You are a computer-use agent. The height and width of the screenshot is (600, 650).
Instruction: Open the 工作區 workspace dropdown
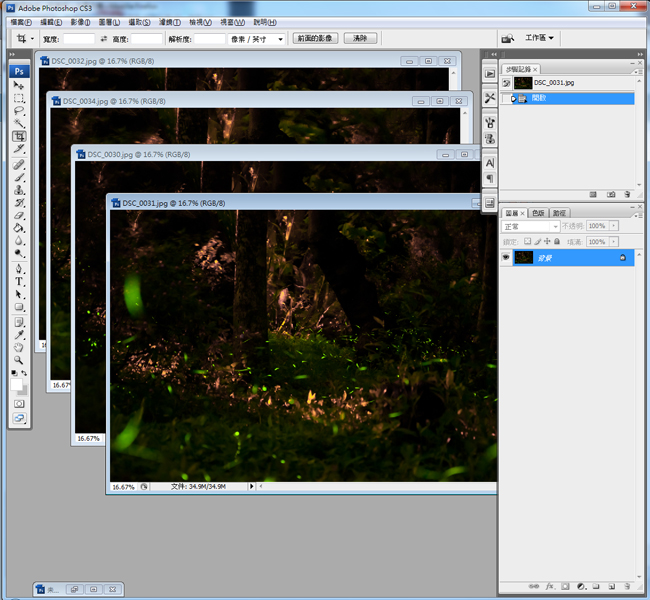(x=540, y=38)
